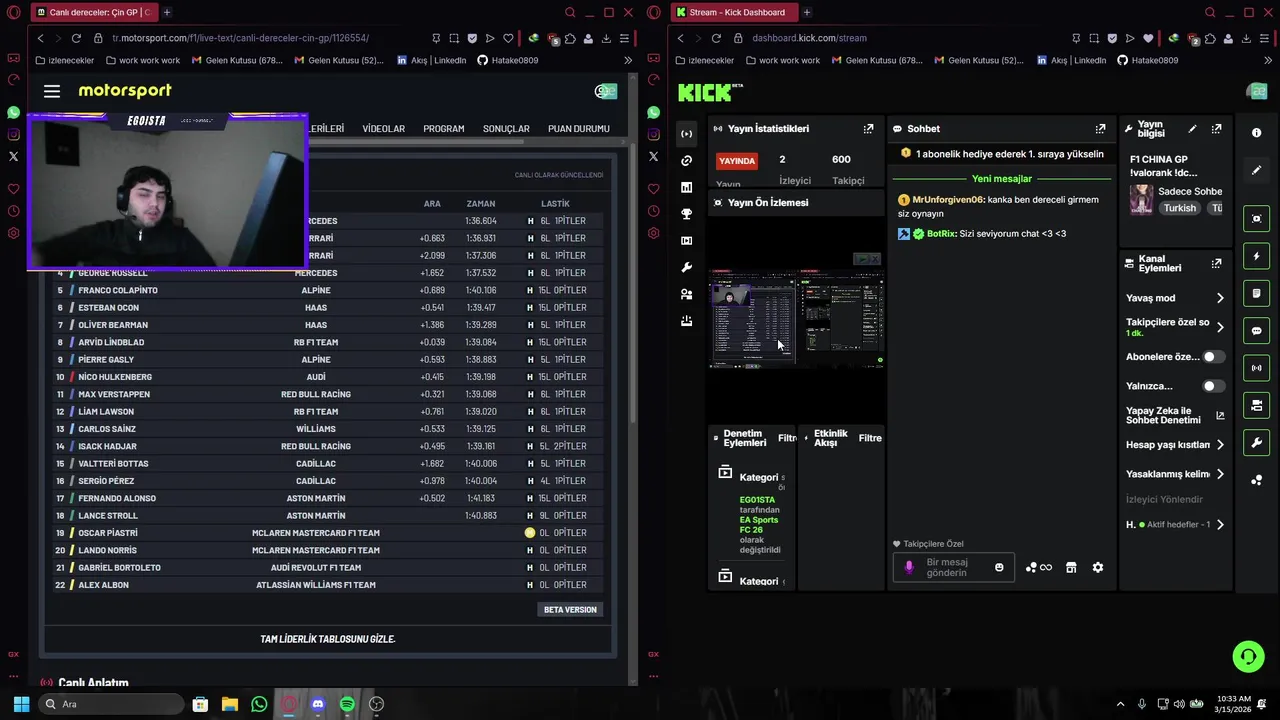
Task: Open the emoji picker in chat input
Action: click(x=999, y=568)
